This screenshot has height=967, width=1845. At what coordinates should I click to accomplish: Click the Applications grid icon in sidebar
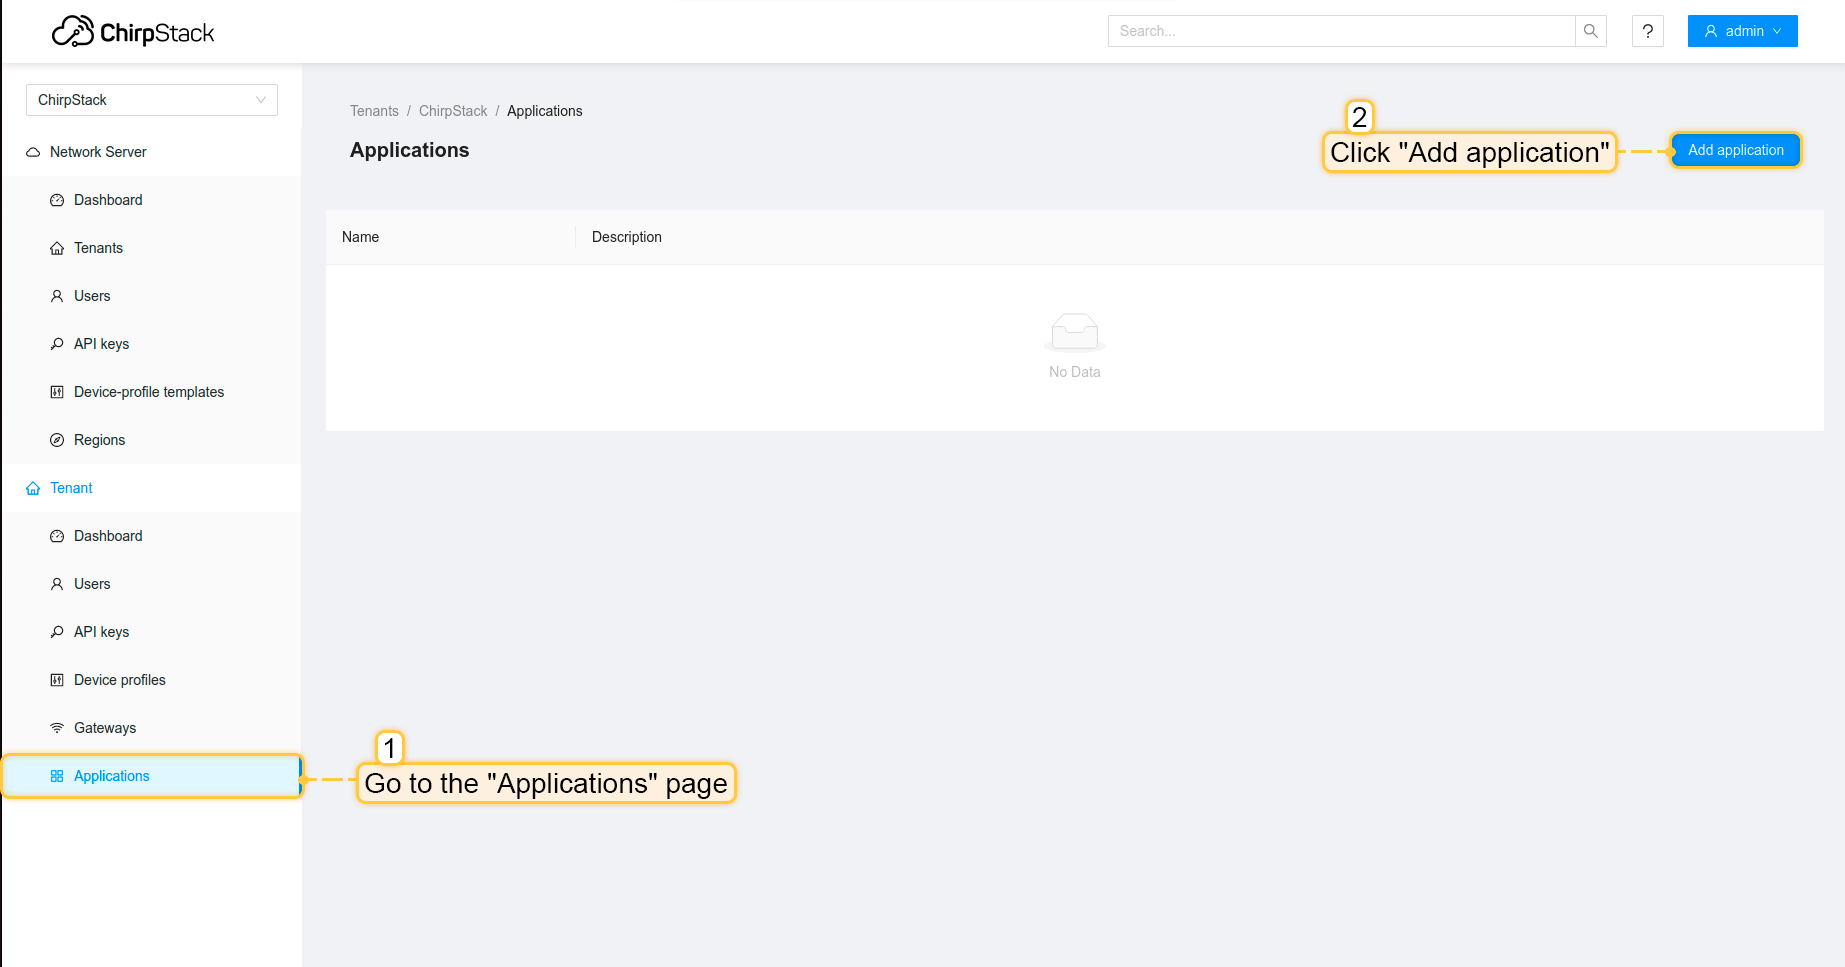[x=57, y=776]
